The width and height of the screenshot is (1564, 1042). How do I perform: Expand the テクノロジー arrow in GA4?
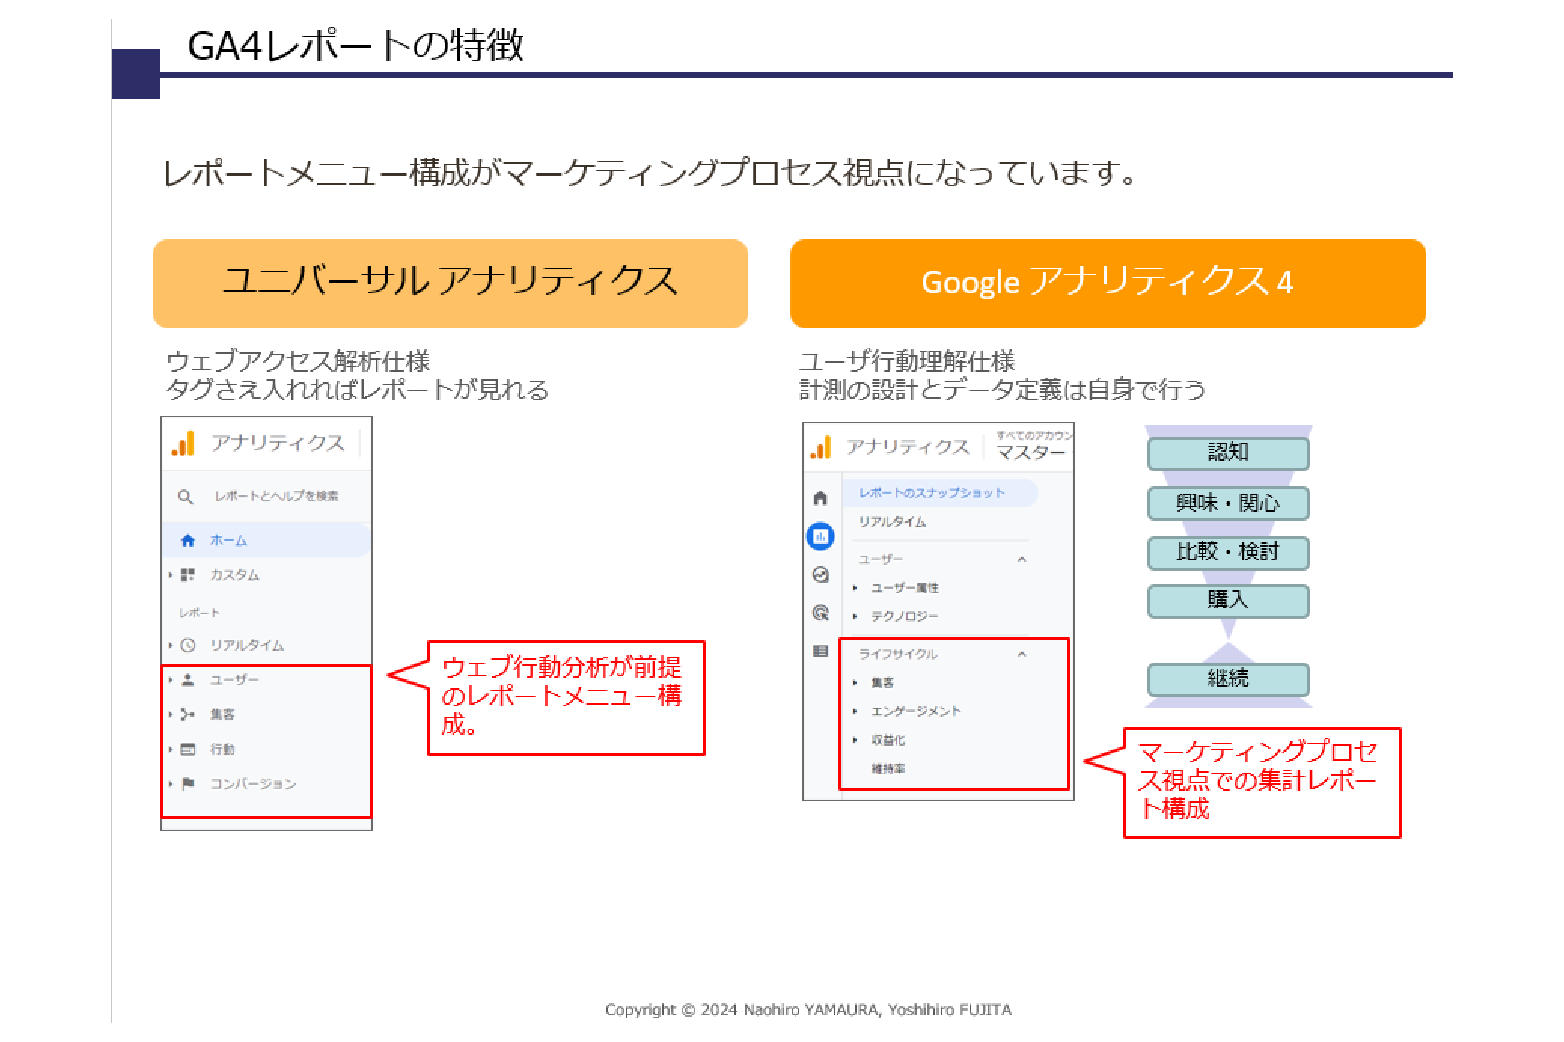(x=855, y=616)
